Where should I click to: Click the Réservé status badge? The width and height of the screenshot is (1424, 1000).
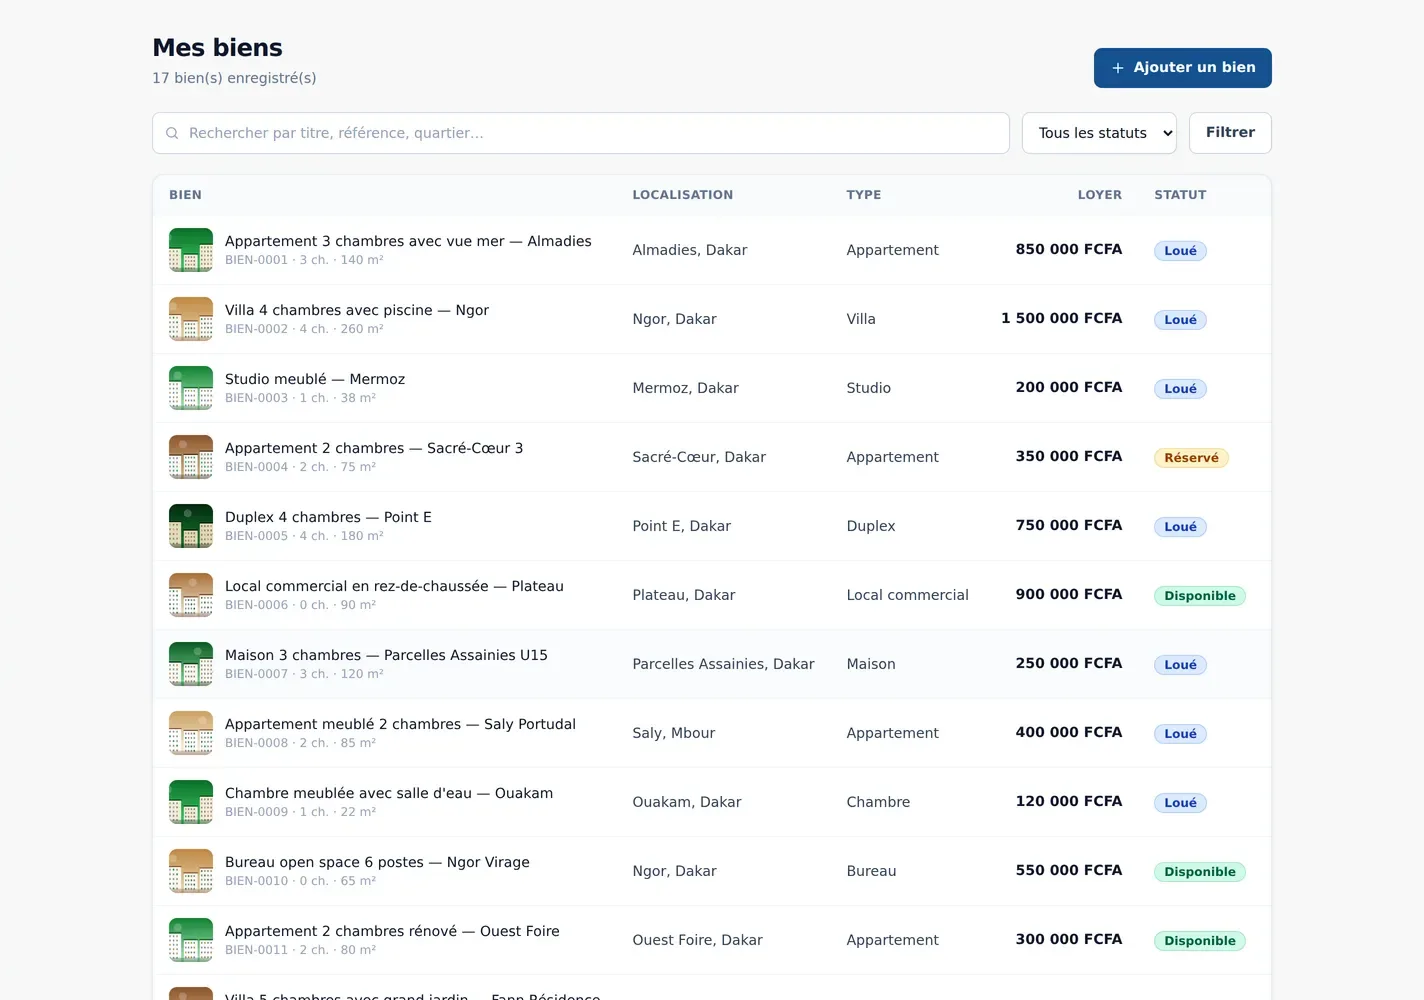(1191, 458)
